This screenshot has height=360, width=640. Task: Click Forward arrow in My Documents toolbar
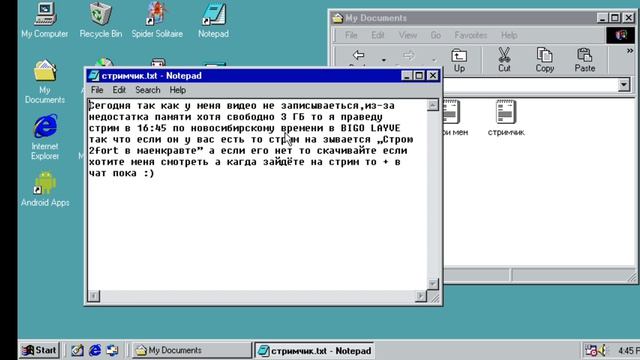[408, 57]
